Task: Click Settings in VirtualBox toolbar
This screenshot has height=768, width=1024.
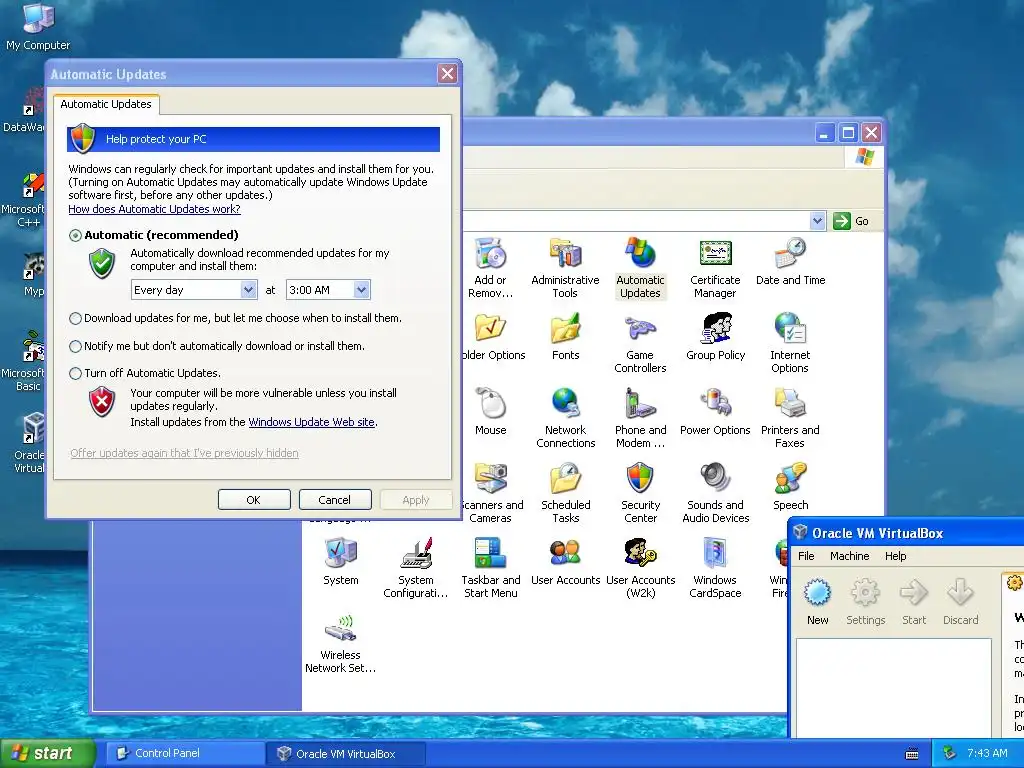Action: pyautogui.click(x=865, y=602)
